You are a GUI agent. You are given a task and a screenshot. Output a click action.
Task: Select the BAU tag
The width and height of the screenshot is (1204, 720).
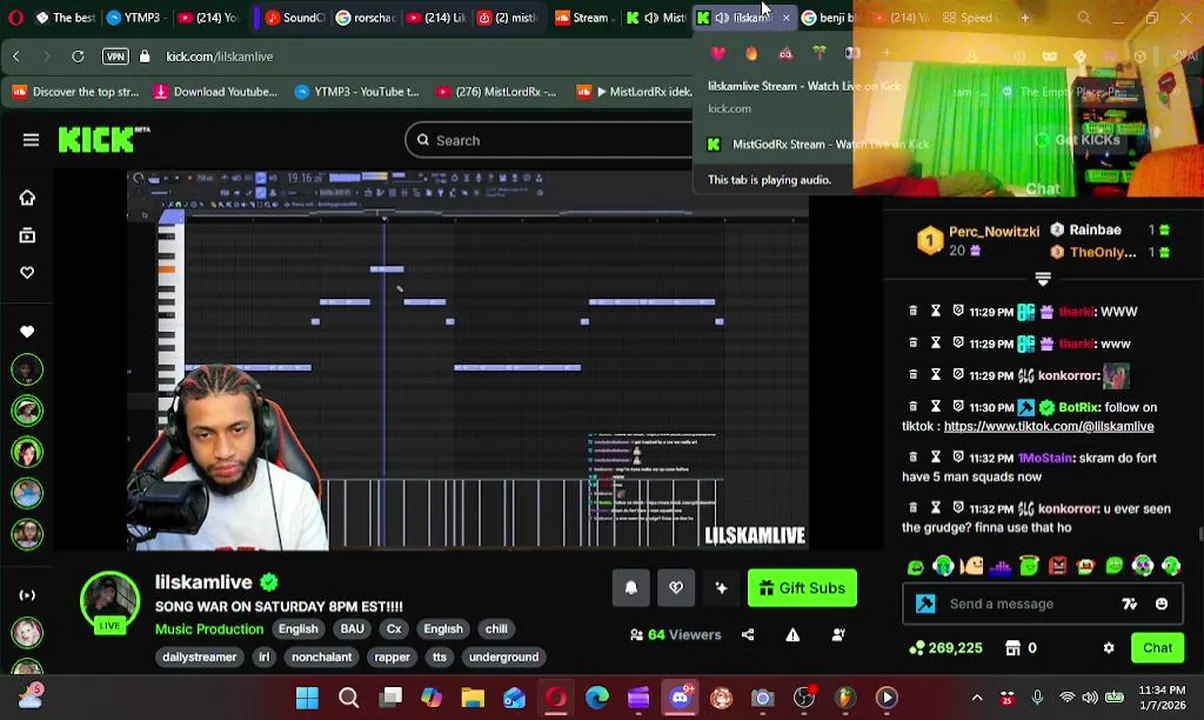[352, 629]
